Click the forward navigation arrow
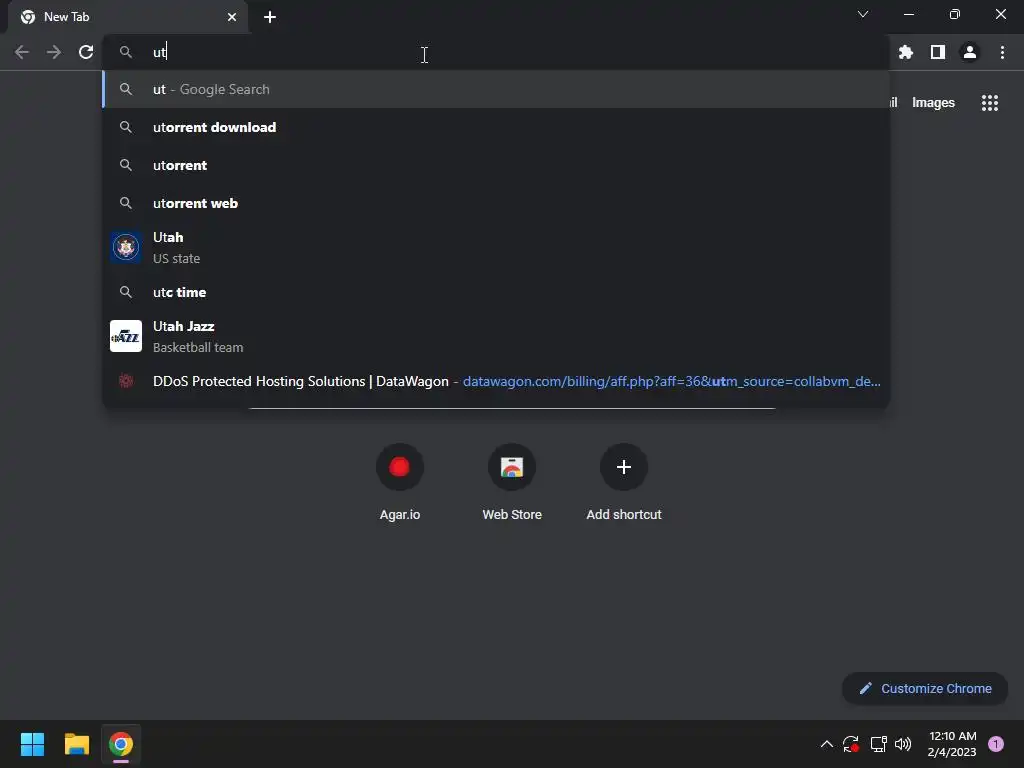The height and width of the screenshot is (768, 1024). pyautogui.click(x=54, y=52)
